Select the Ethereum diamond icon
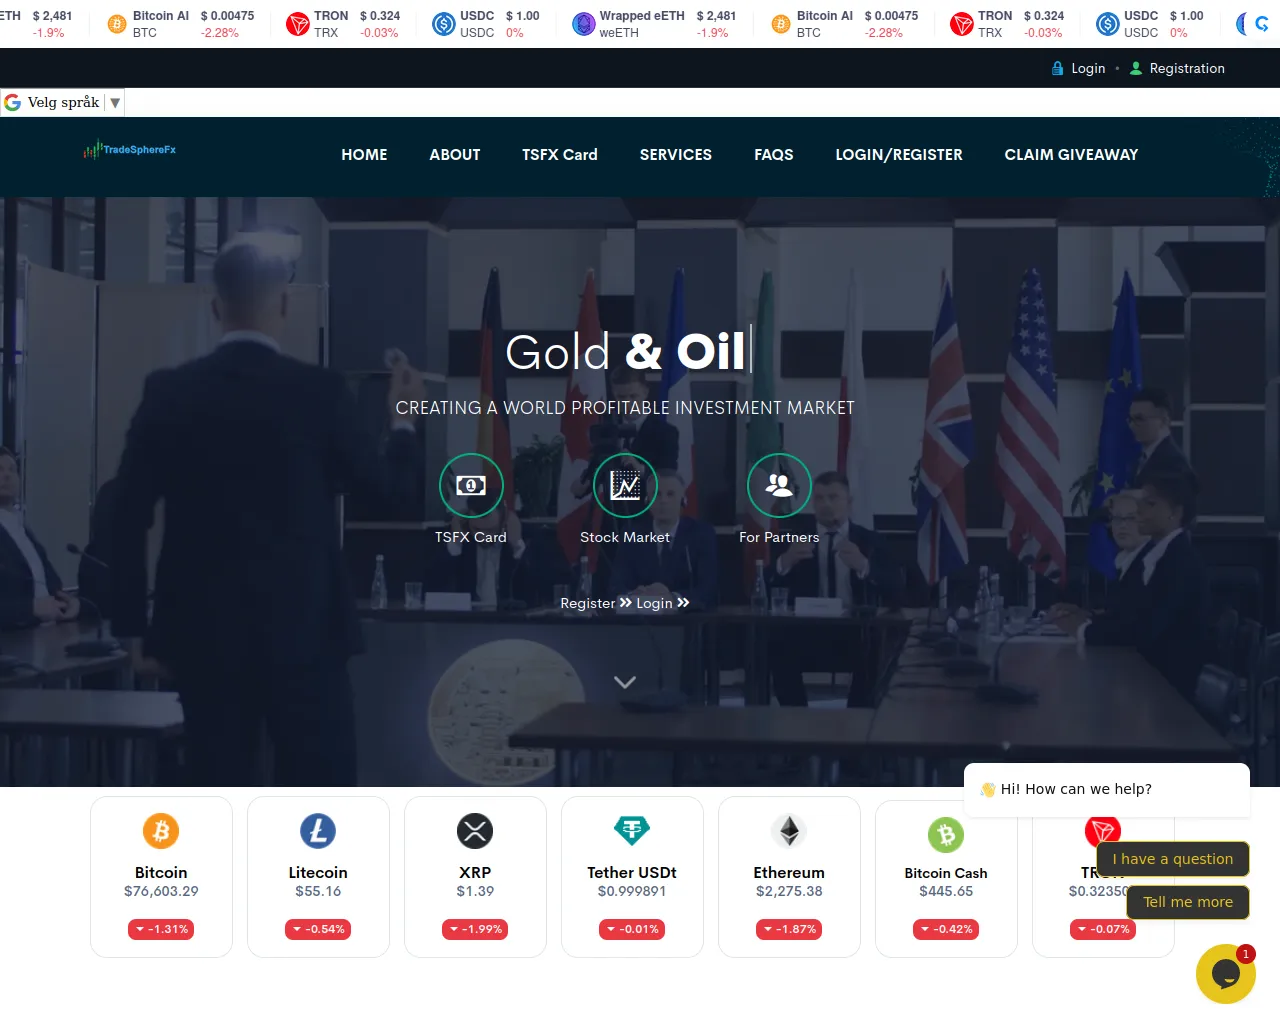 point(789,831)
